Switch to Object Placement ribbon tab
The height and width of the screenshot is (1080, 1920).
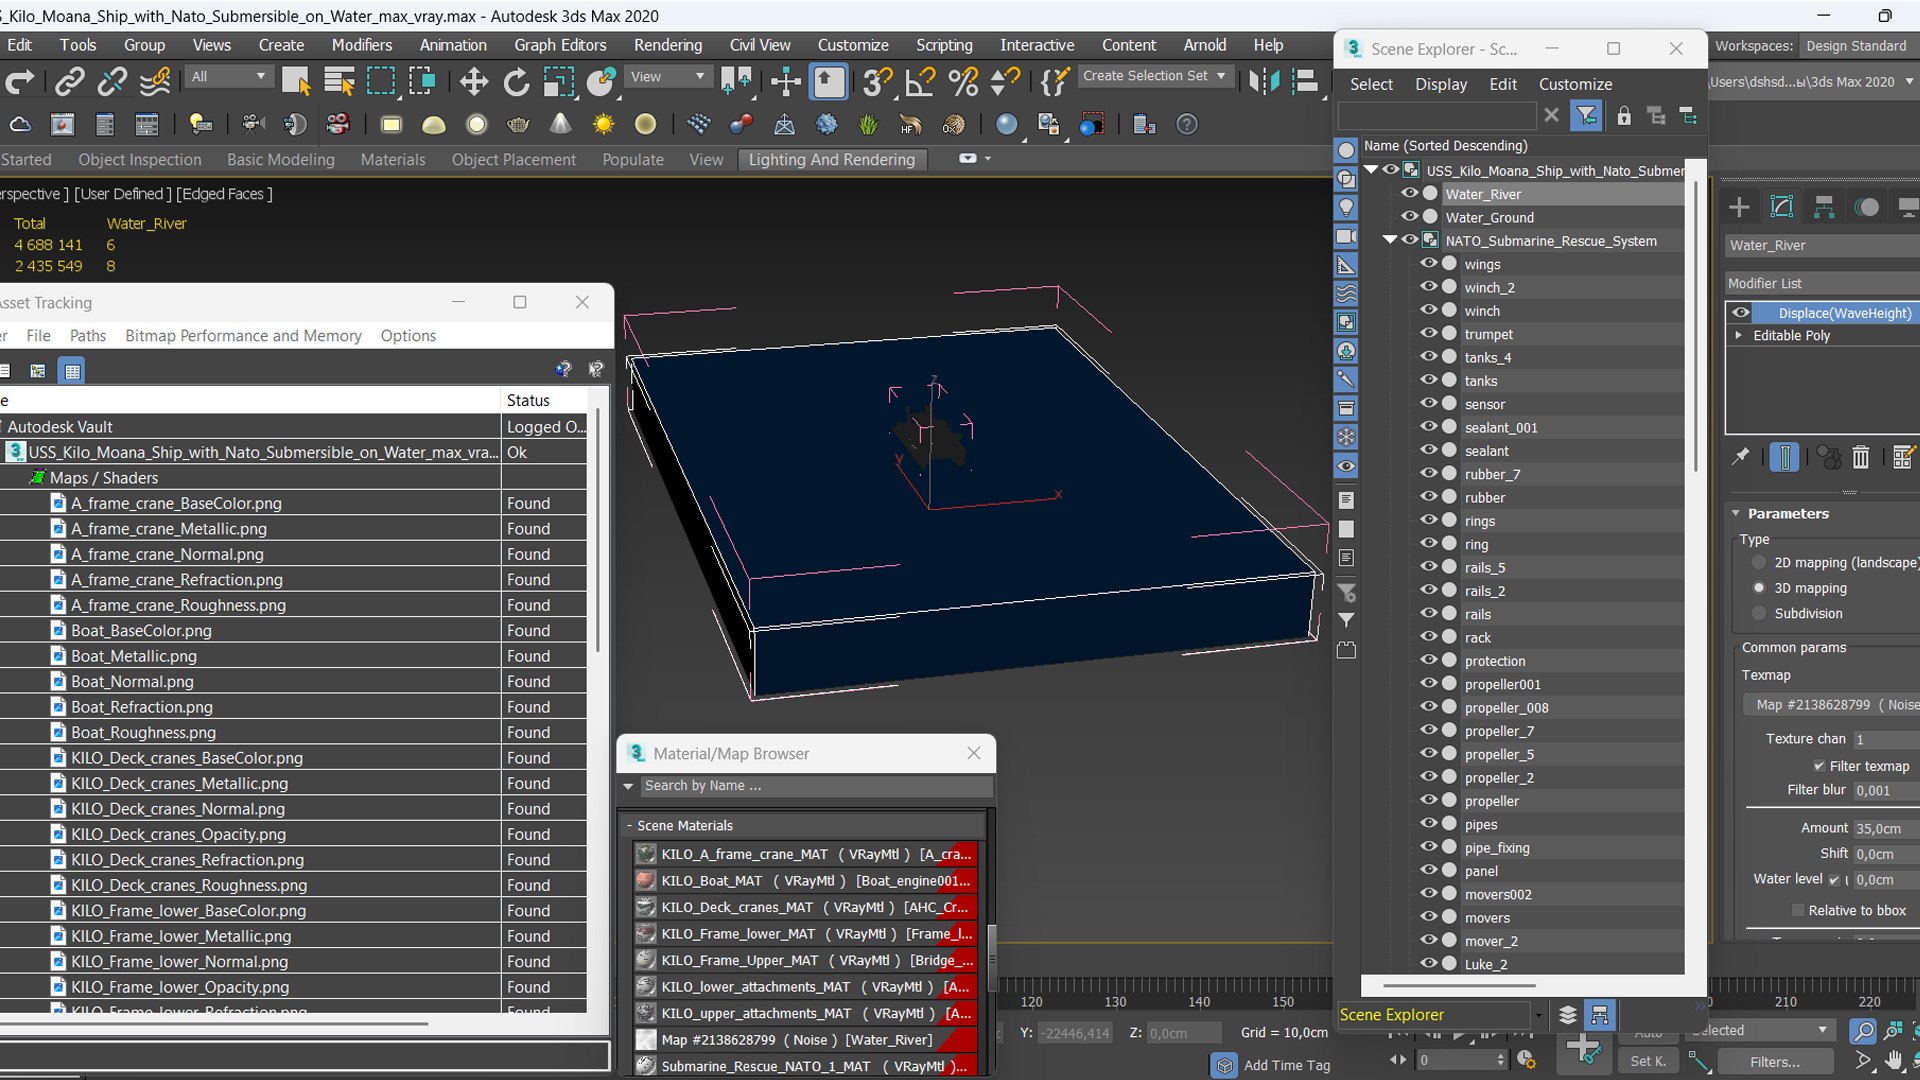[x=513, y=159]
